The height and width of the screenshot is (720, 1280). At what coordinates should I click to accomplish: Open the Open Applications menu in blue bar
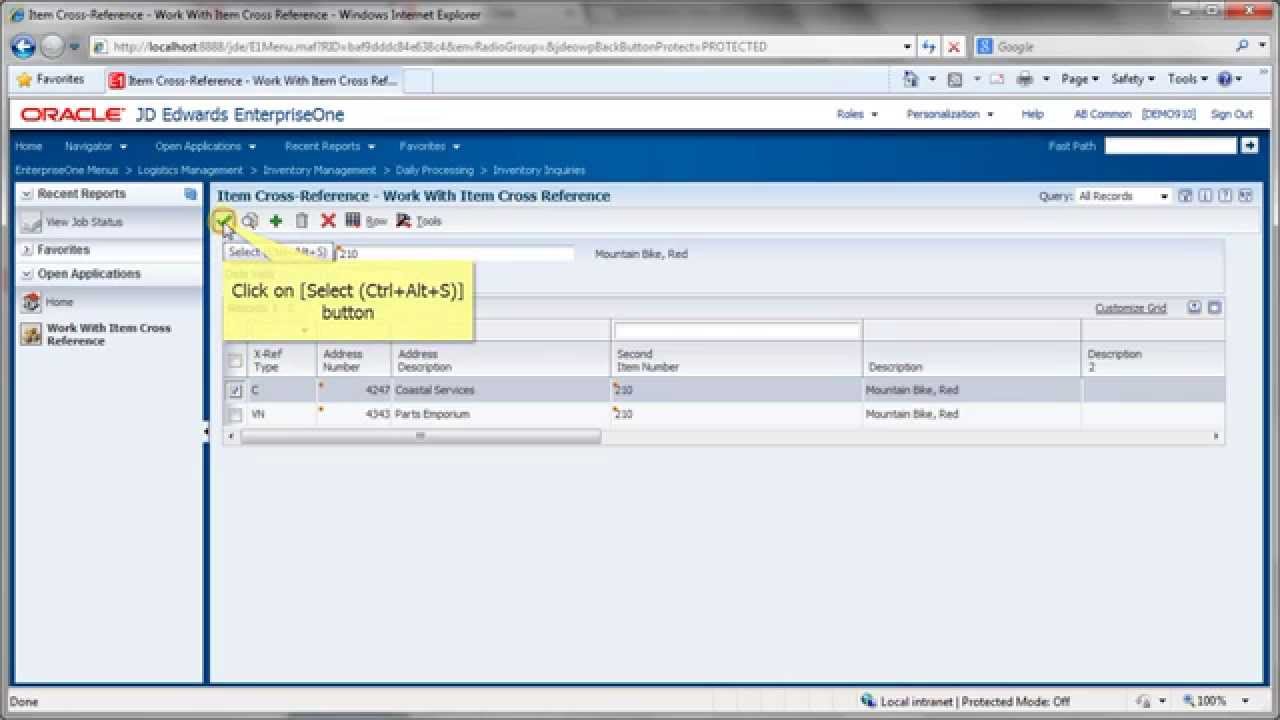(x=205, y=146)
